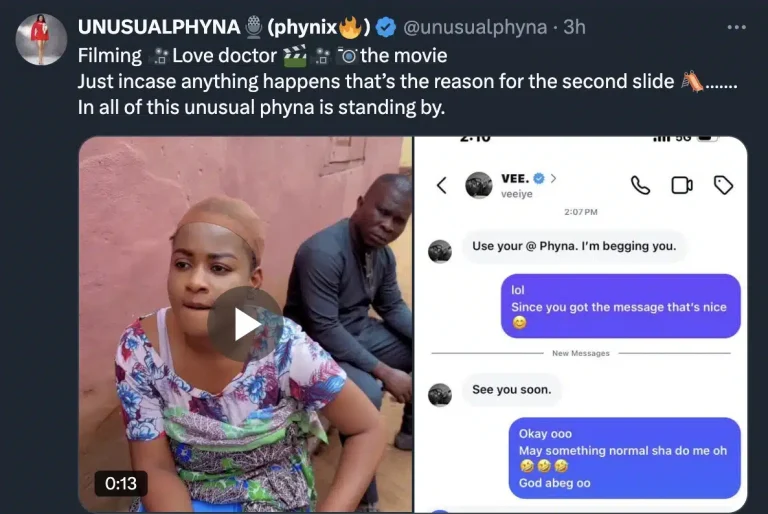Tap the 'Since you got the message' bubble

621,306
